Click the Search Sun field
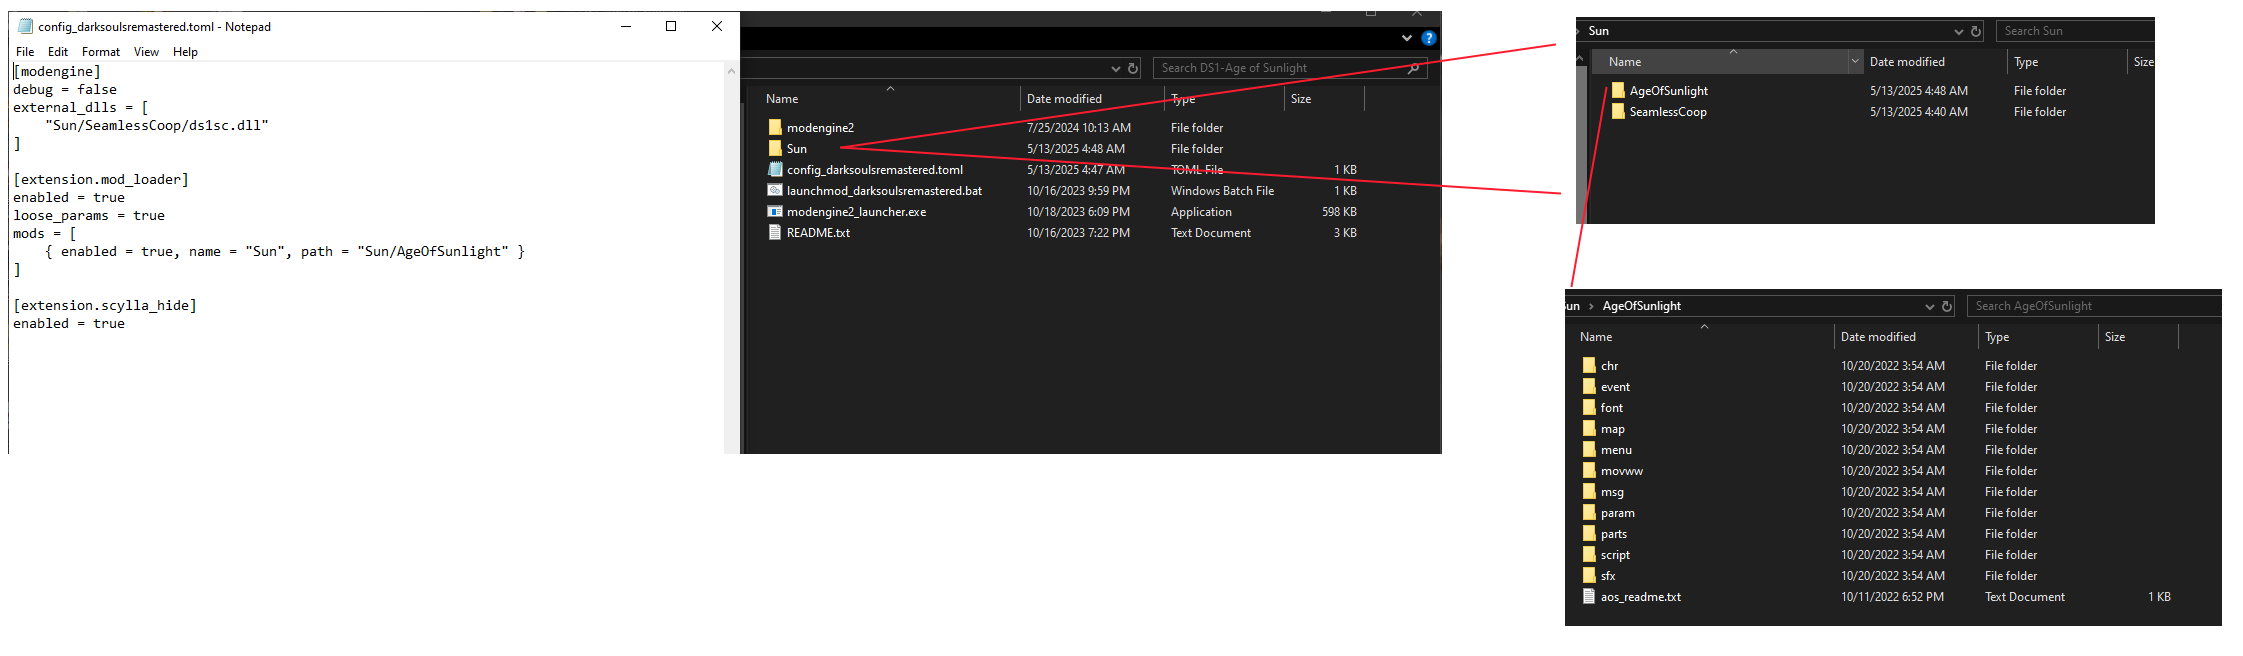 click(2076, 31)
